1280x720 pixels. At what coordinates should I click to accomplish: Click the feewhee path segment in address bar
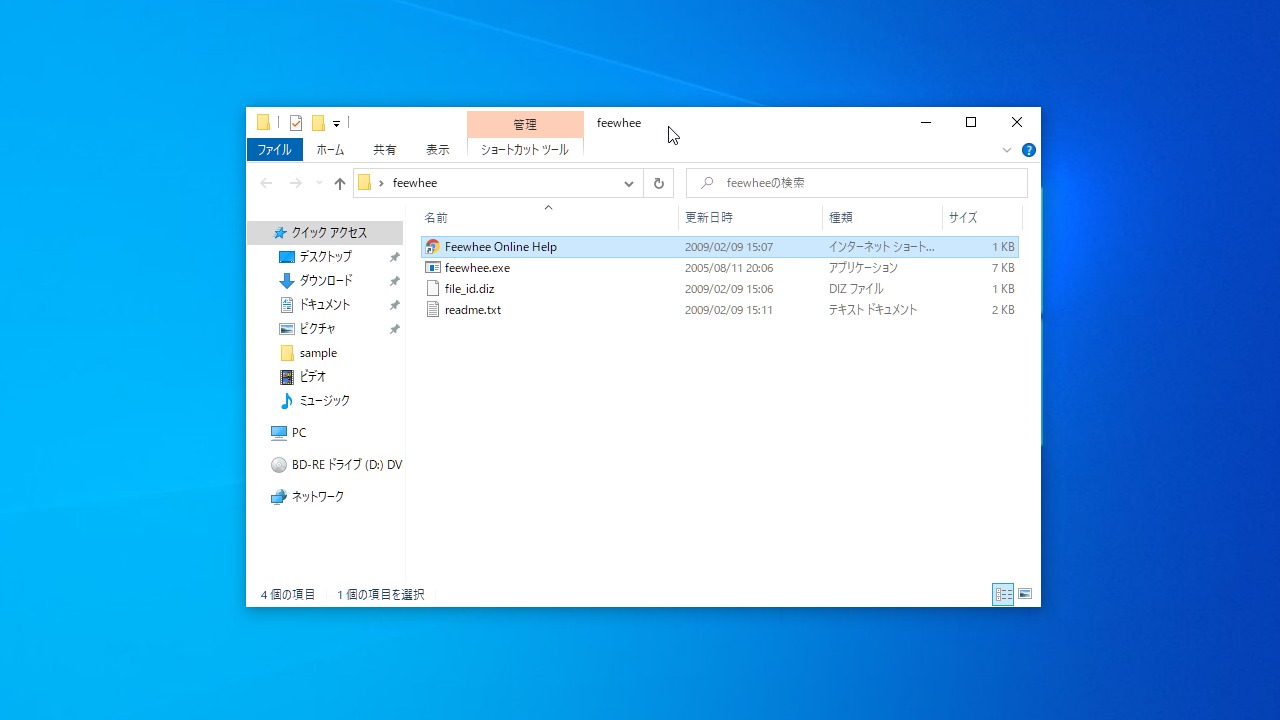[x=415, y=183]
